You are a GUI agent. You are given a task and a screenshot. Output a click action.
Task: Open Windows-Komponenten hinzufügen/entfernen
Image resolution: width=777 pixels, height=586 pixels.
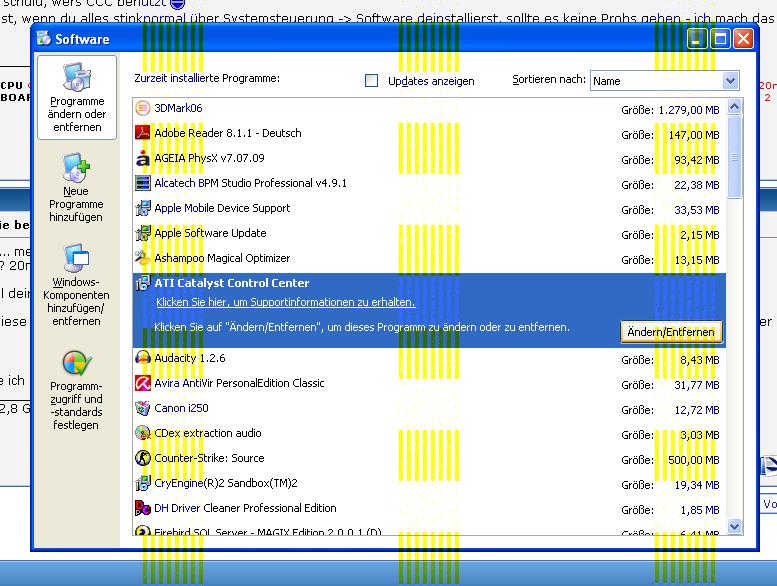76,284
